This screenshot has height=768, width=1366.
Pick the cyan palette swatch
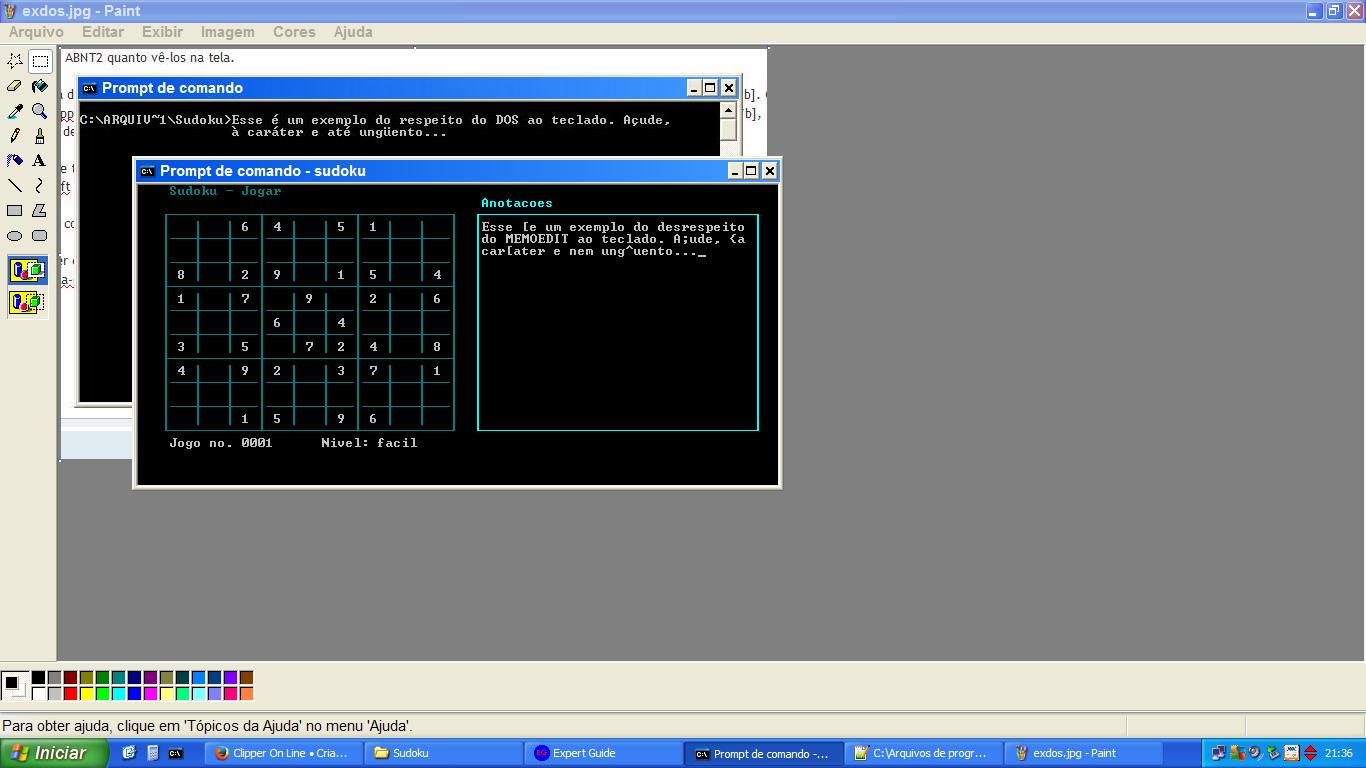coord(118,694)
